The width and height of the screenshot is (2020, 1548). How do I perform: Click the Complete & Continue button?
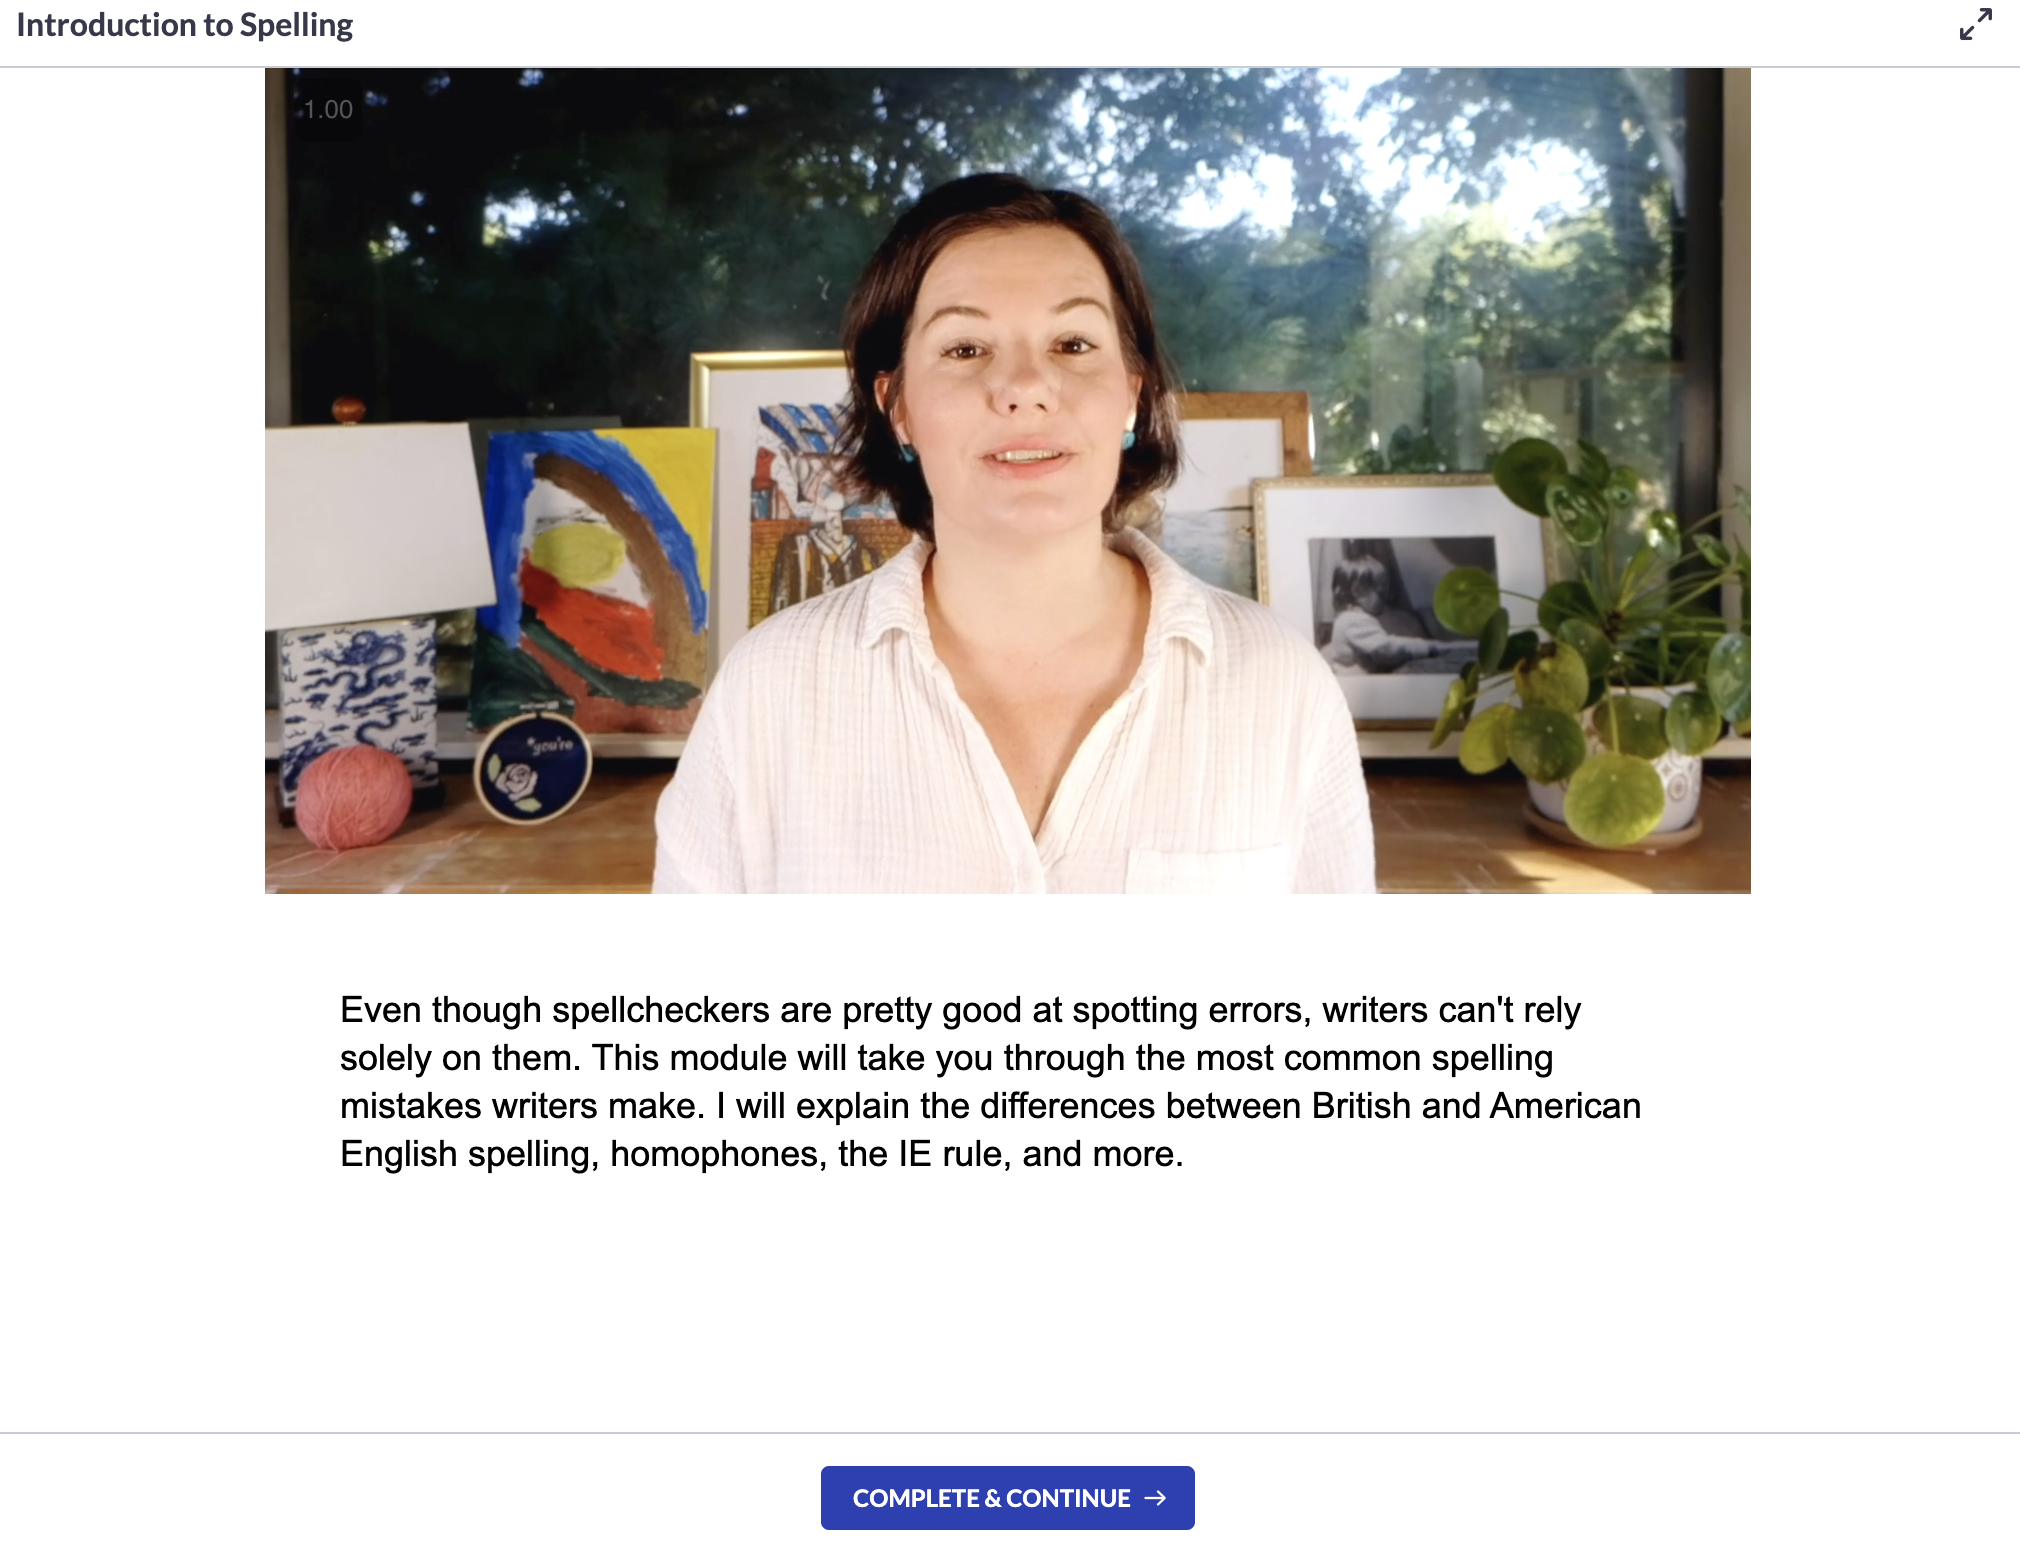(1007, 1497)
